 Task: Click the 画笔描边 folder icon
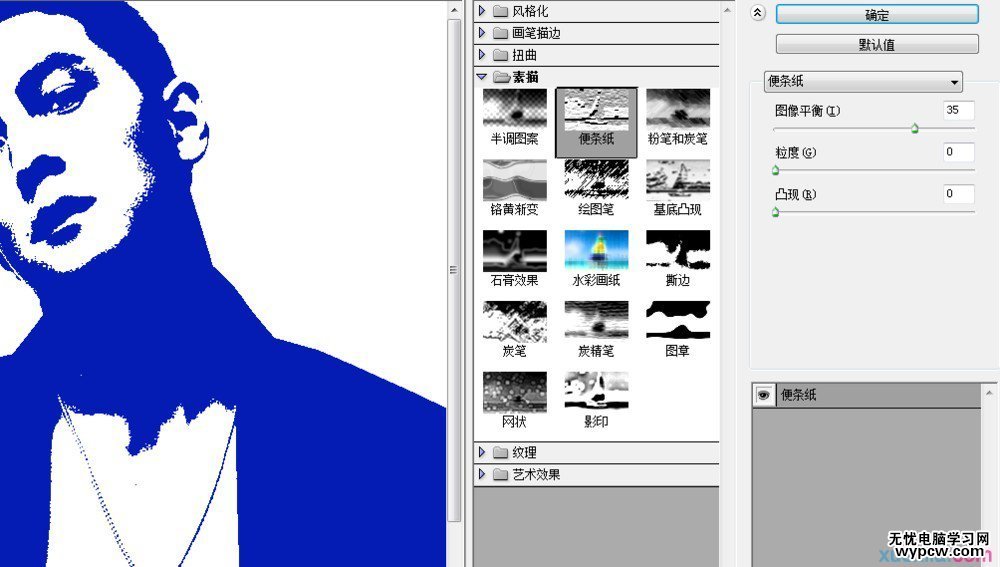[x=501, y=33]
